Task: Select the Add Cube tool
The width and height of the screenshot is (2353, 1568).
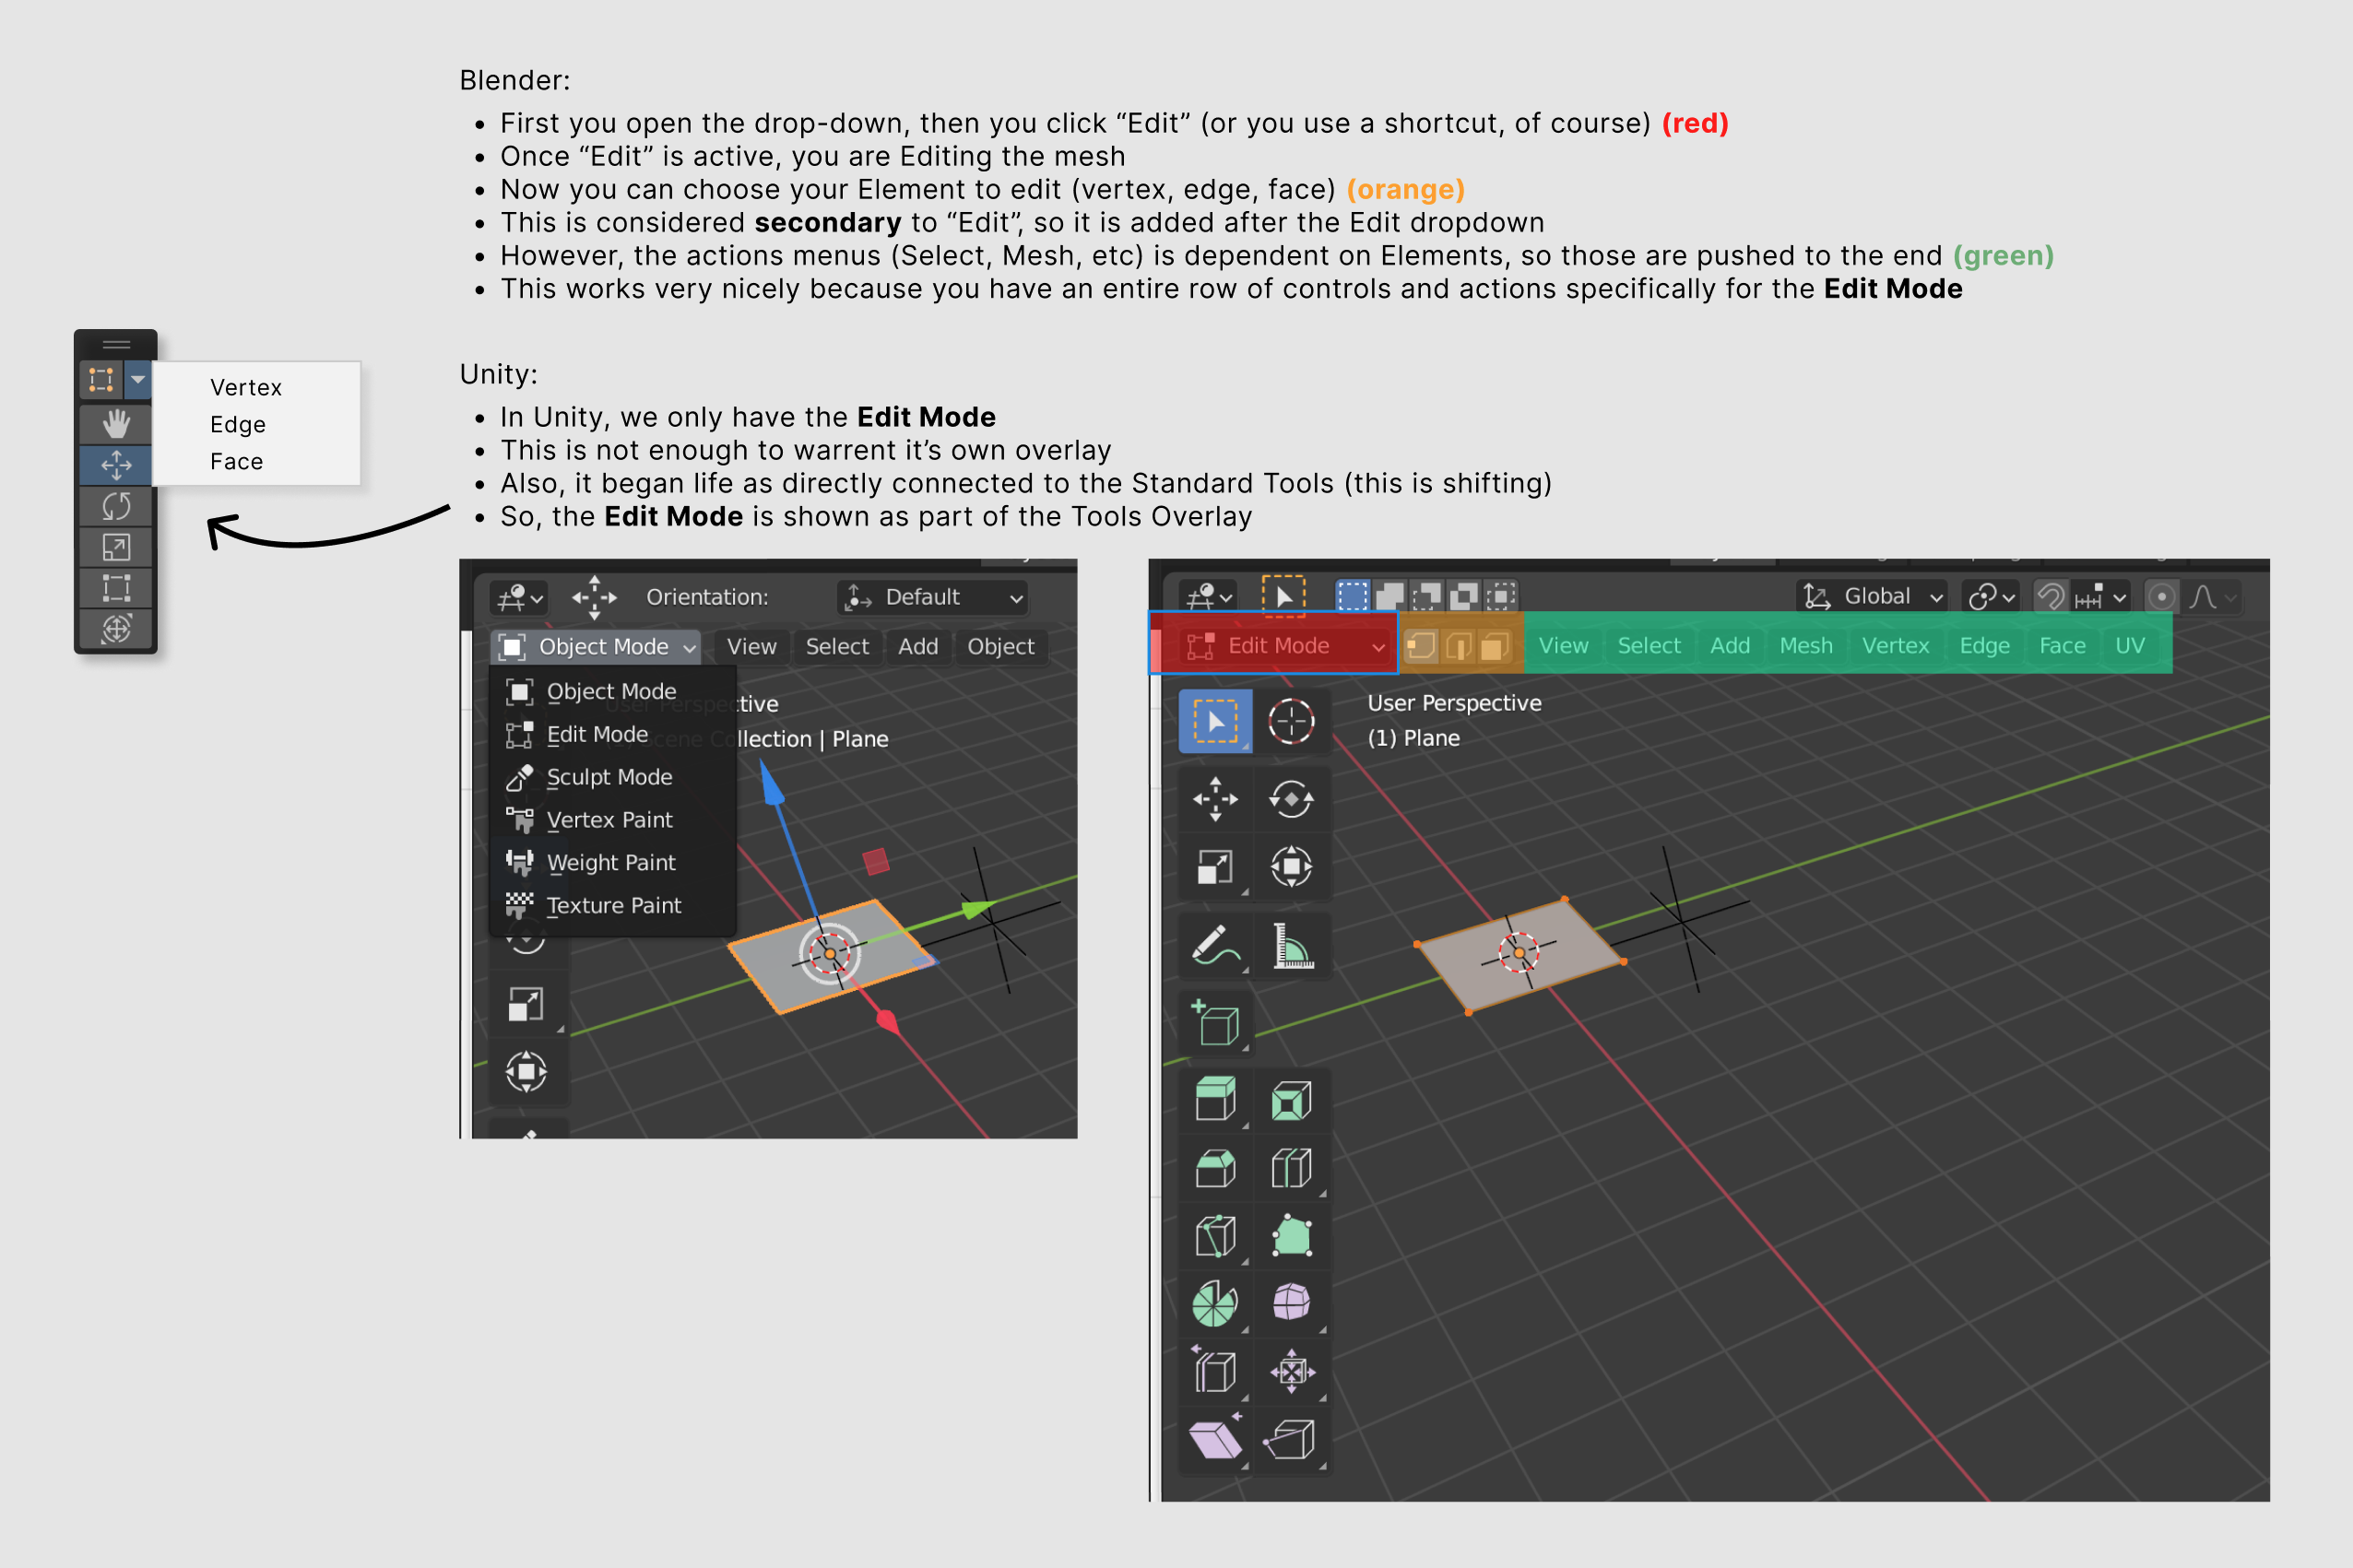Action: [x=1215, y=1023]
